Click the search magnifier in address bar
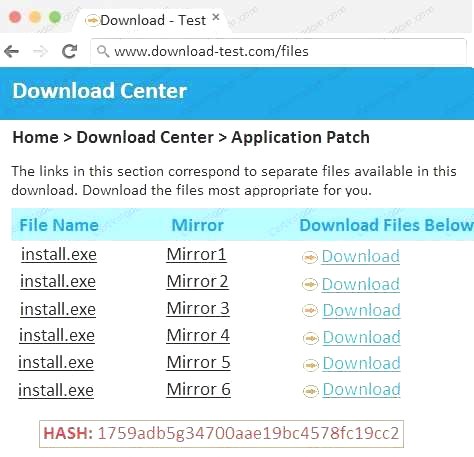The height and width of the screenshot is (457, 474). coord(103,51)
